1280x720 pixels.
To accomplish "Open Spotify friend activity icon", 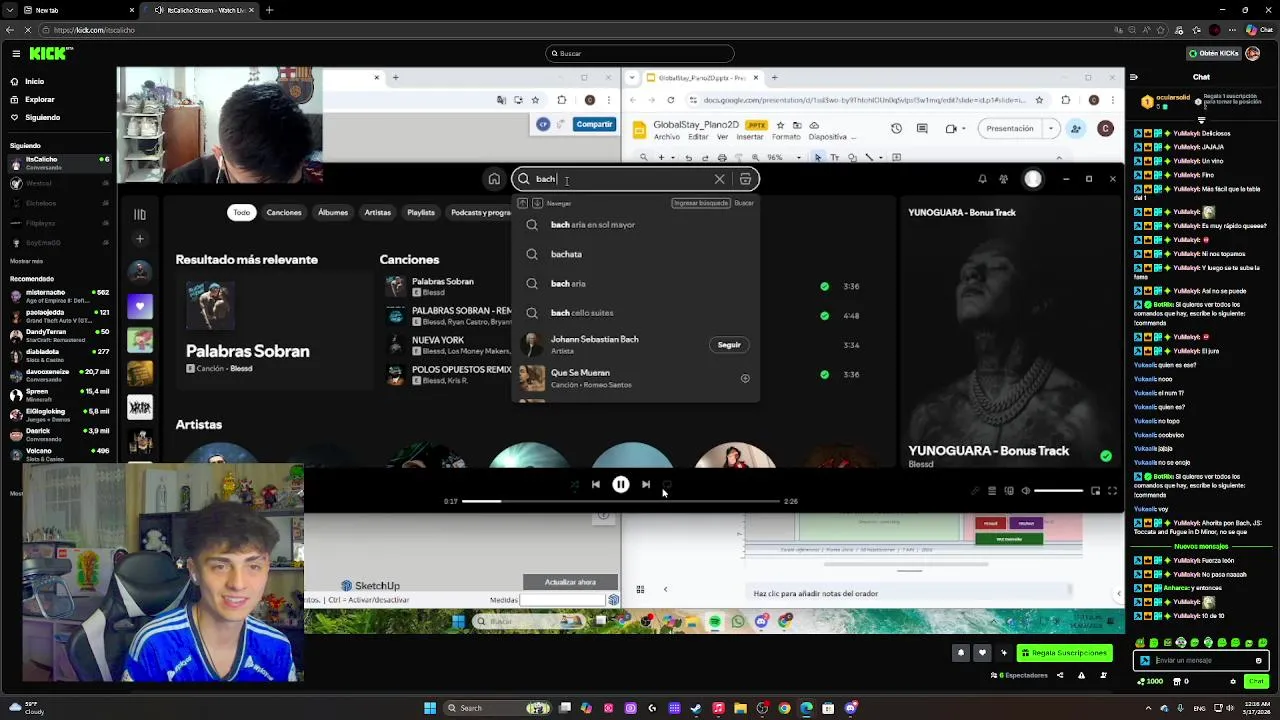I will click(x=1004, y=179).
